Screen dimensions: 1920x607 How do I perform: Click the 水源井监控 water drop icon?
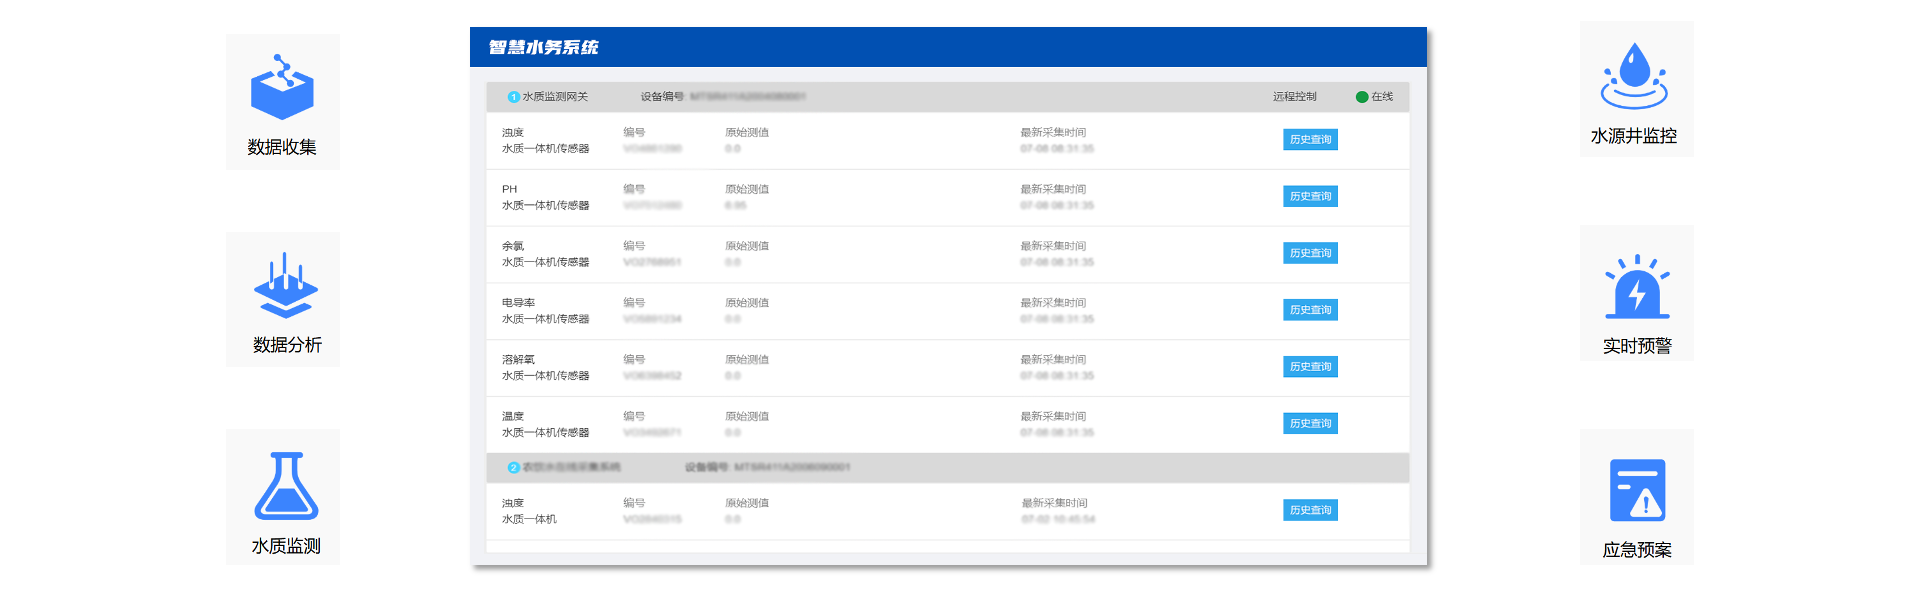point(1634,76)
